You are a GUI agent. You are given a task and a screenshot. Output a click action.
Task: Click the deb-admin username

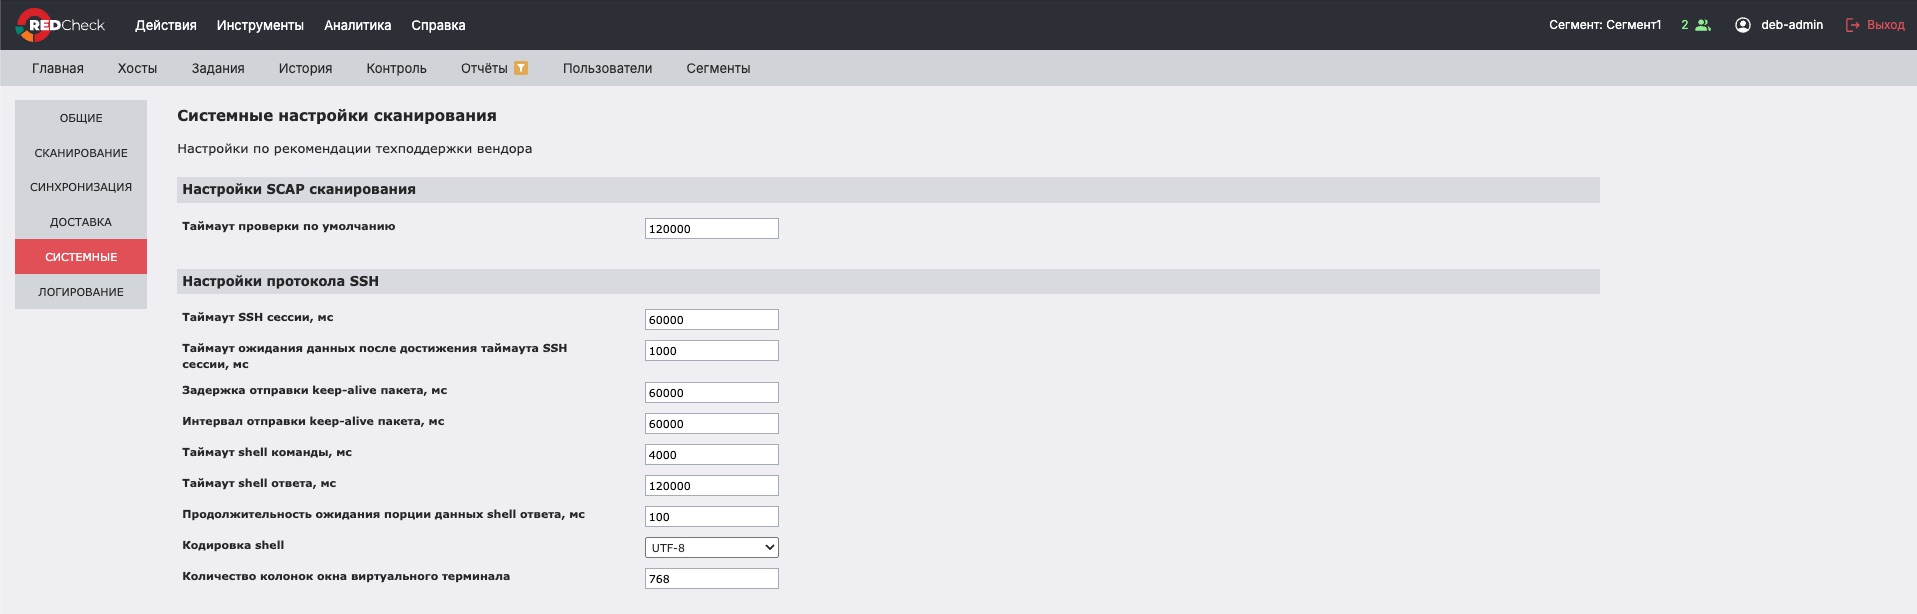tap(1792, 25)
